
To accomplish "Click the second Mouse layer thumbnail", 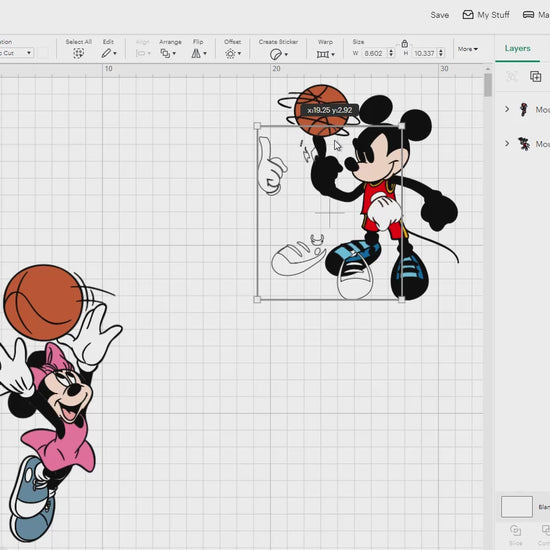I will [524, 143].
